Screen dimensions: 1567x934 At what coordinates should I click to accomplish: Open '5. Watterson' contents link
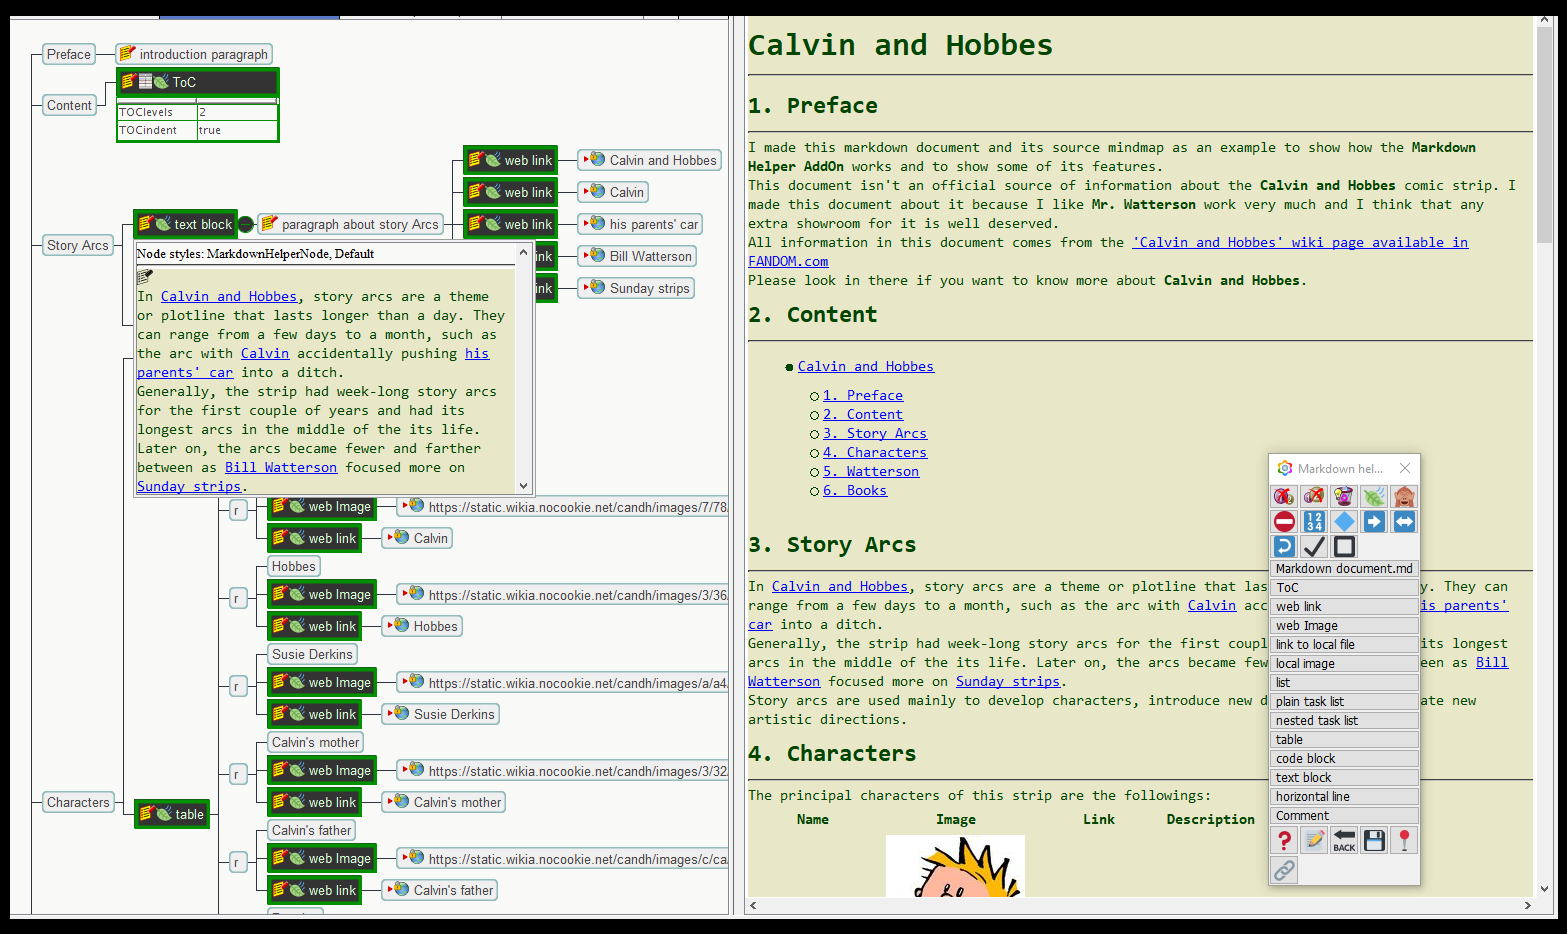click(x=870, y=472)
